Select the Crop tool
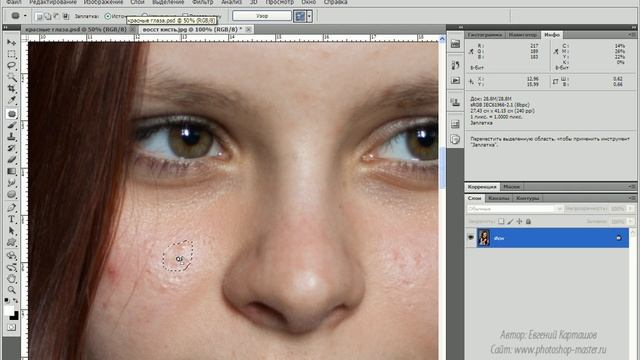 point(11,89)
